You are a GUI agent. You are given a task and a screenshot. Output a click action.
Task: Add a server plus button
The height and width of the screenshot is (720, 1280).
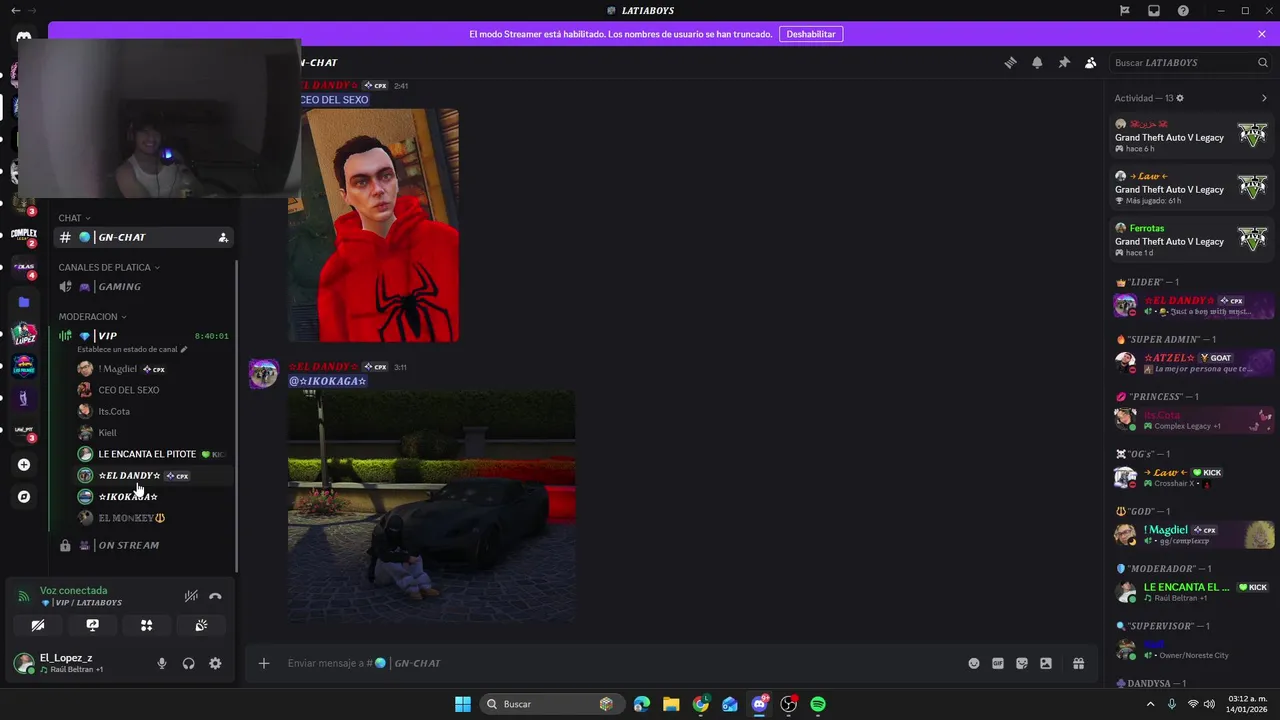click(x=24, y=465)
